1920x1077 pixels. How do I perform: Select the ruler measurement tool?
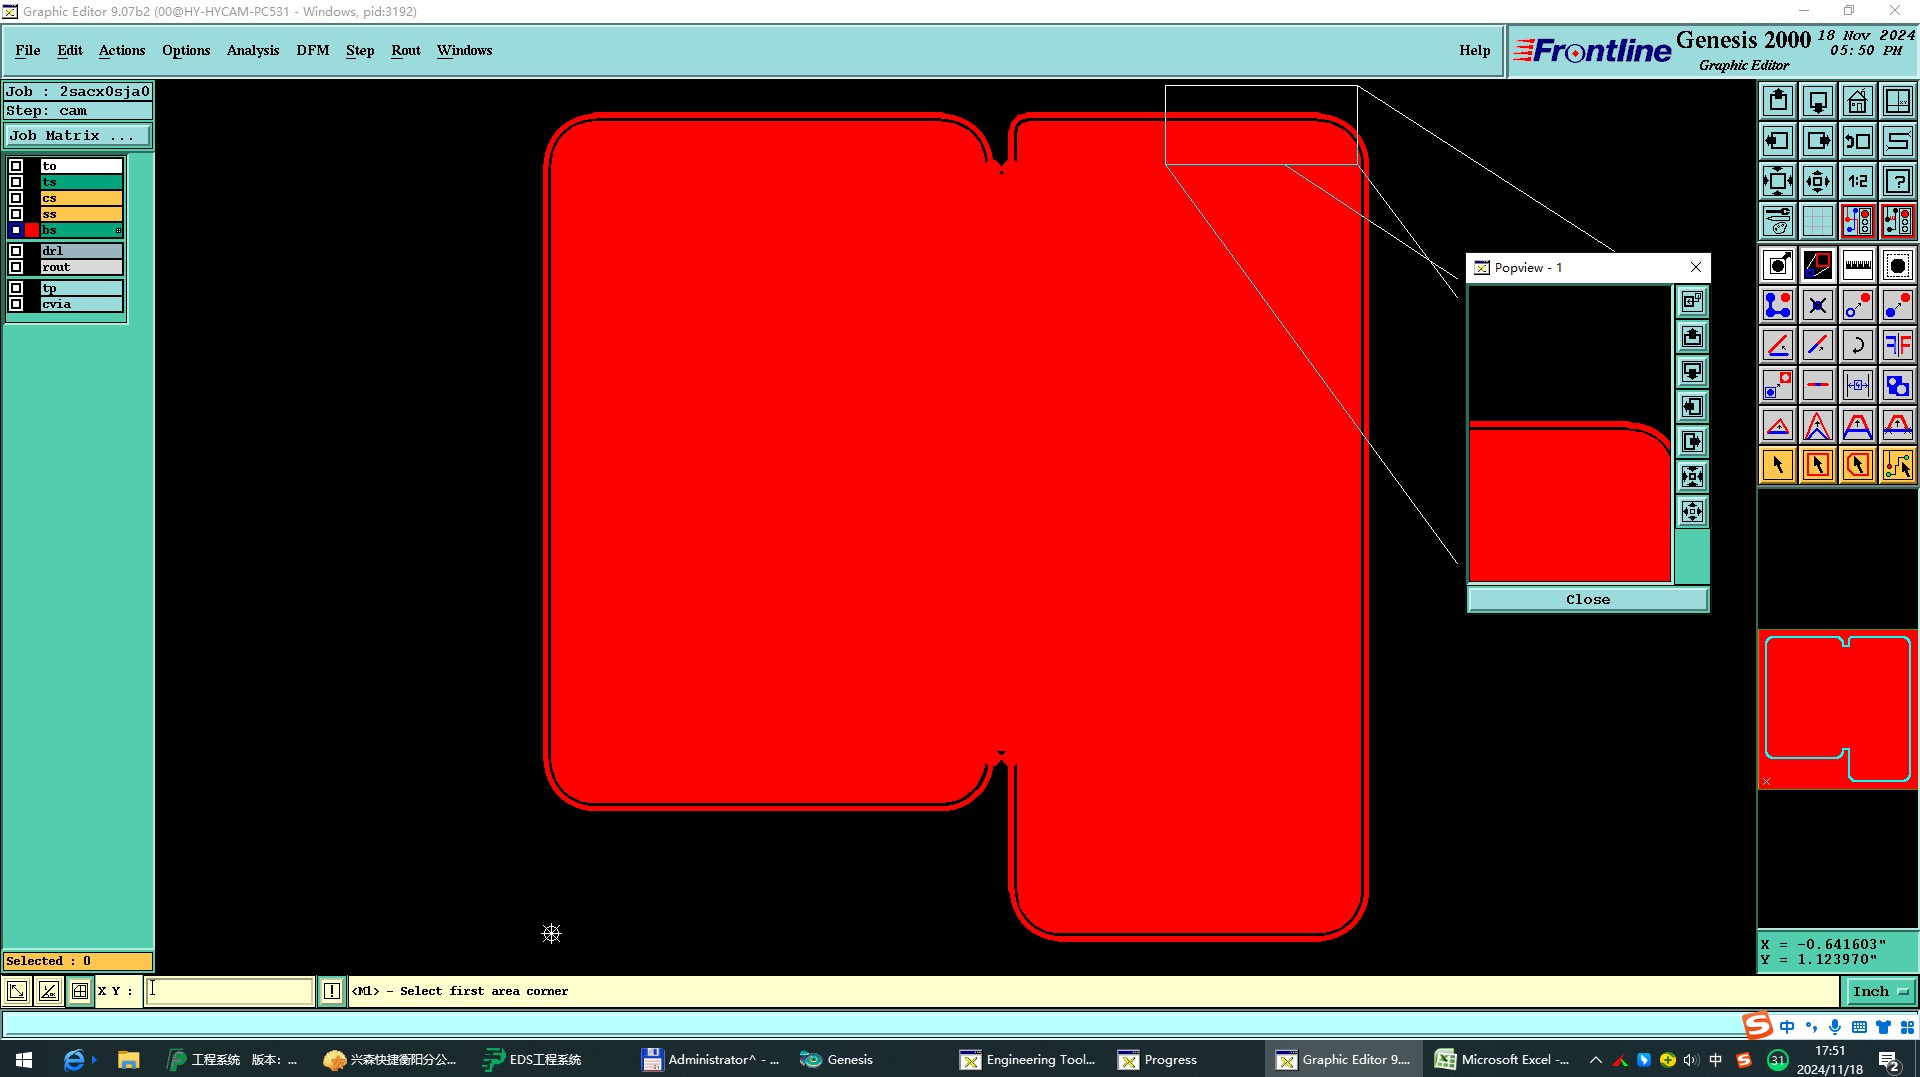click(x=1858, y=265)
